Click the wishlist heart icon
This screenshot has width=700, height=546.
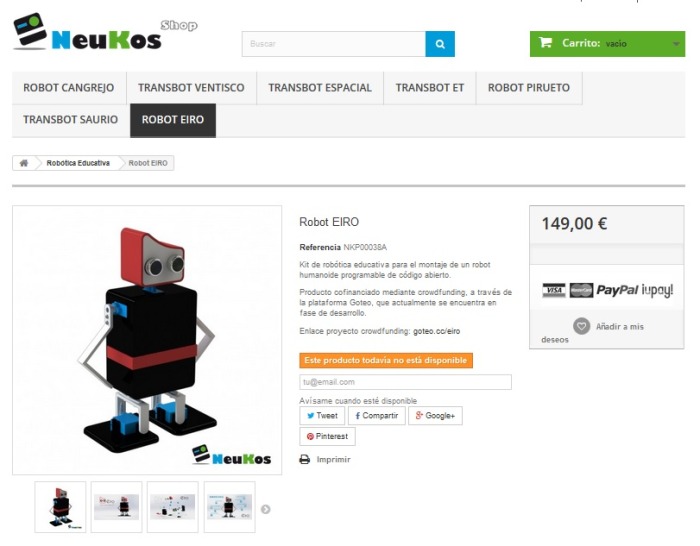pyautogui.click(x=581, y=326)
